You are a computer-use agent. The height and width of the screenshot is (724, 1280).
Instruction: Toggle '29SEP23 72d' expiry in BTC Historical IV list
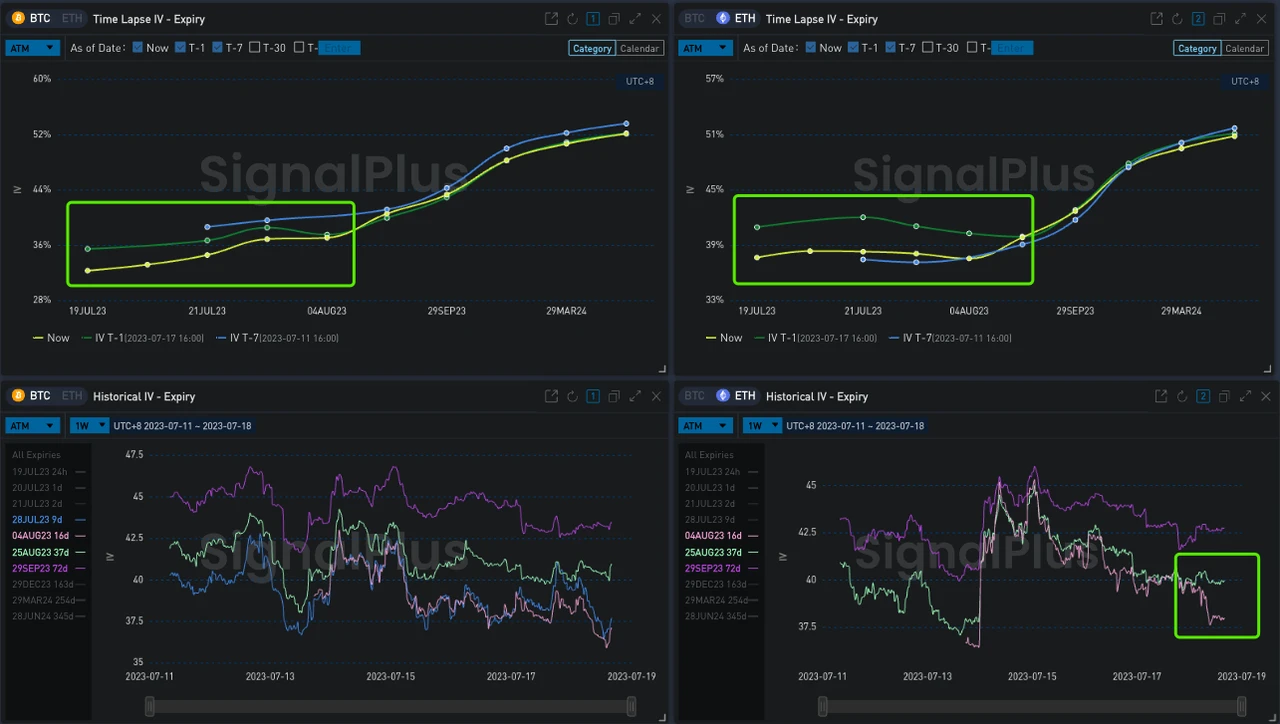[49, 568]
